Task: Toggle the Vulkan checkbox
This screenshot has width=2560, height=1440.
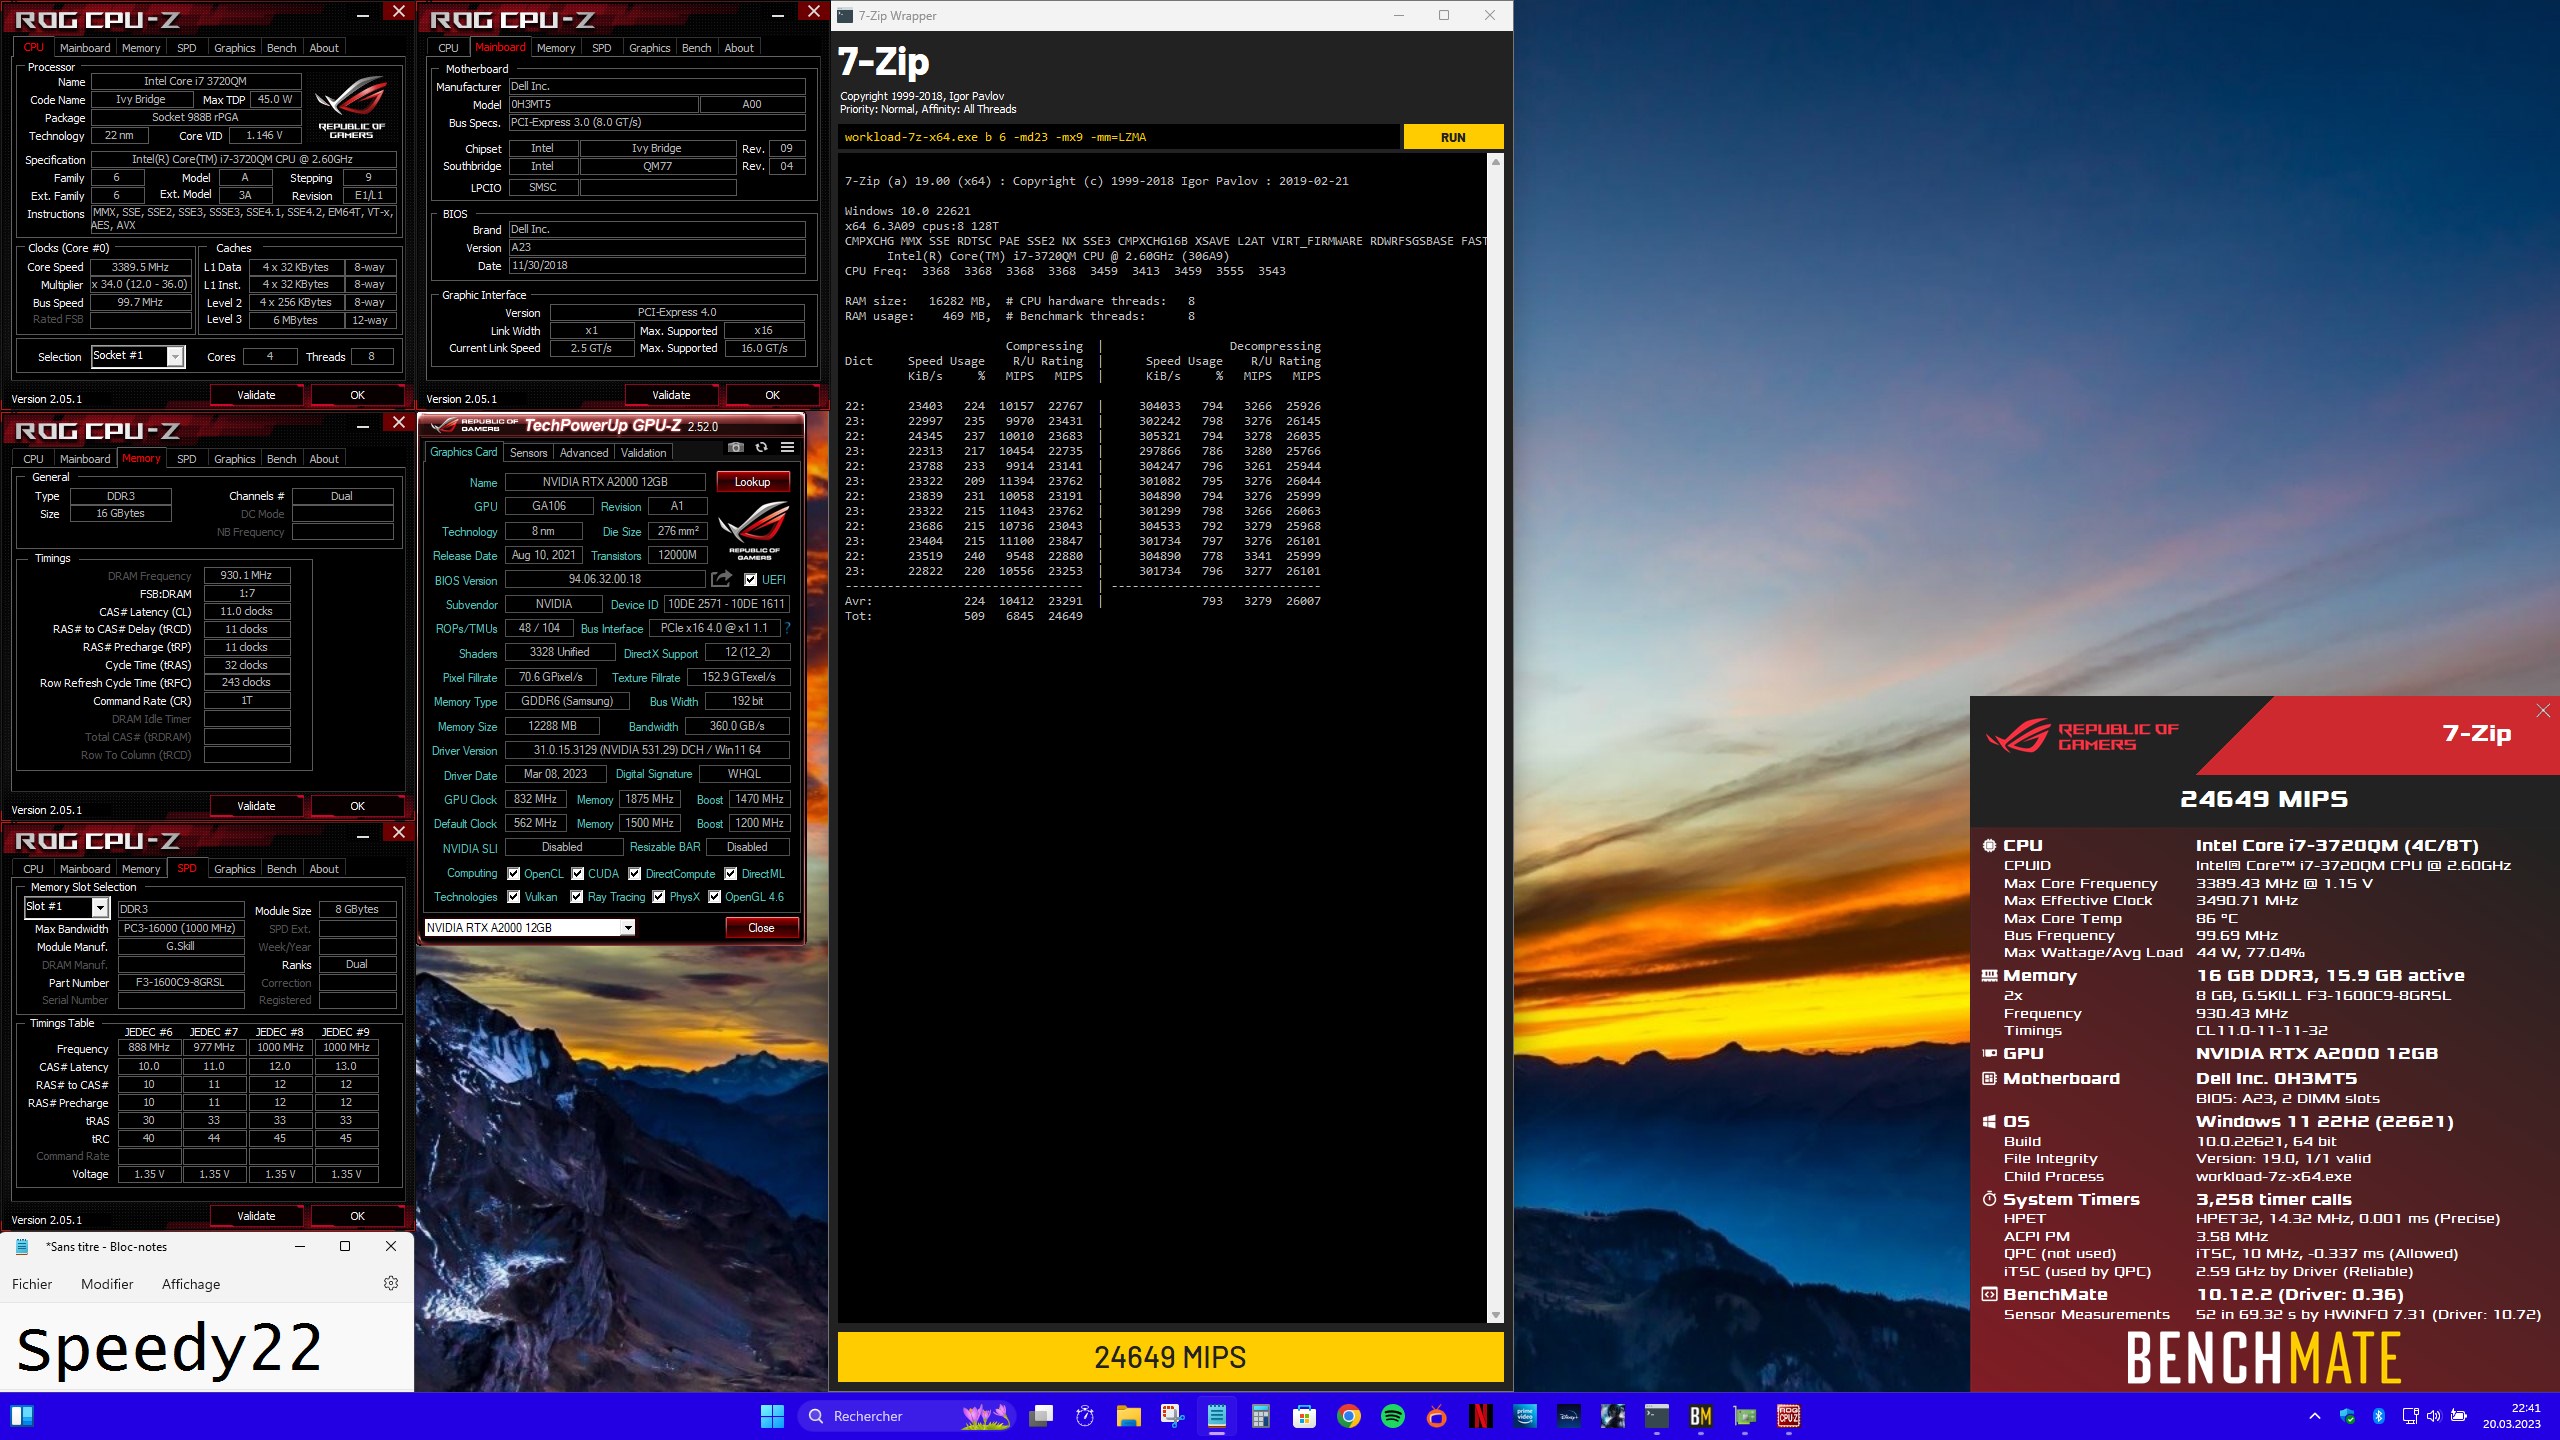Action: 513,897
